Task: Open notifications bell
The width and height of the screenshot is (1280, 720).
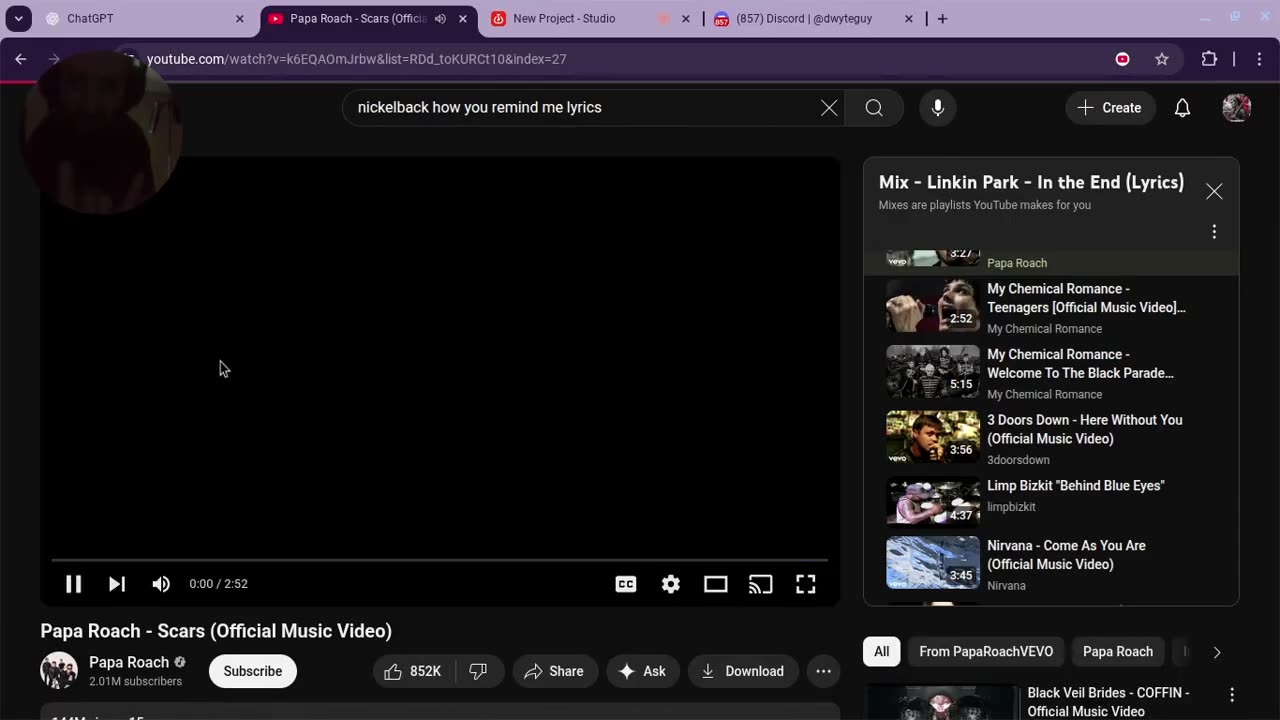Action: pos(1182,108)
